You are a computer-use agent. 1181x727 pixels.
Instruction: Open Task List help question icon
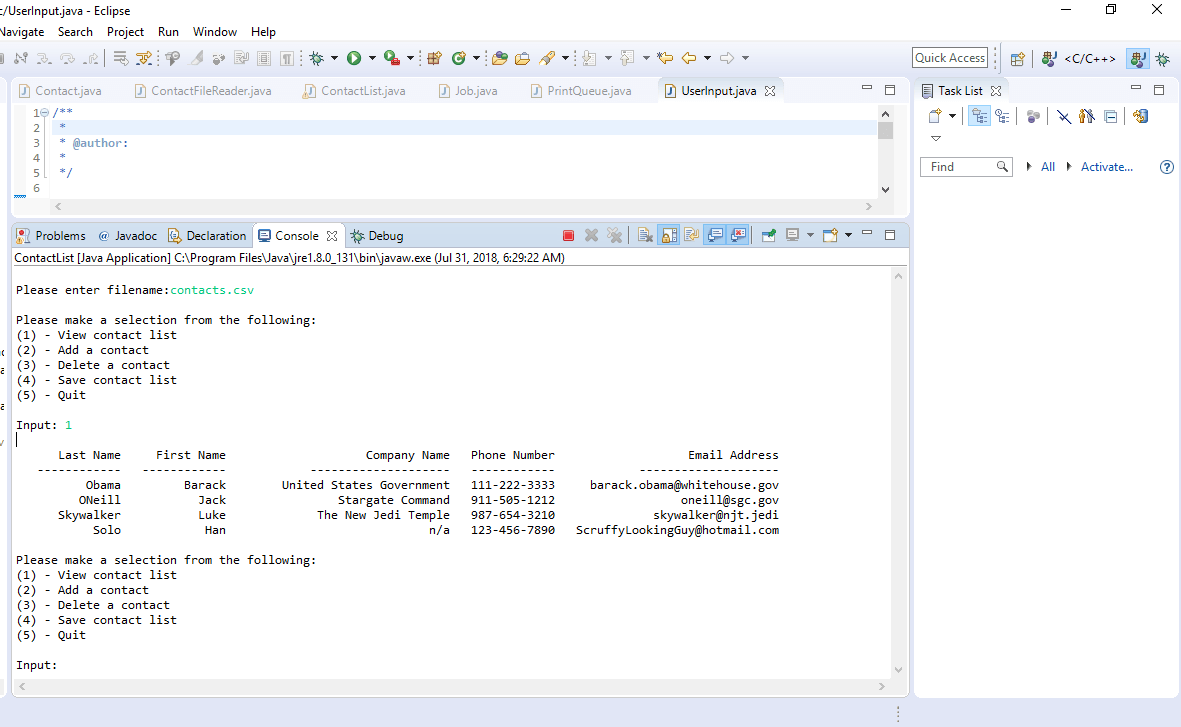point(1167,167)
